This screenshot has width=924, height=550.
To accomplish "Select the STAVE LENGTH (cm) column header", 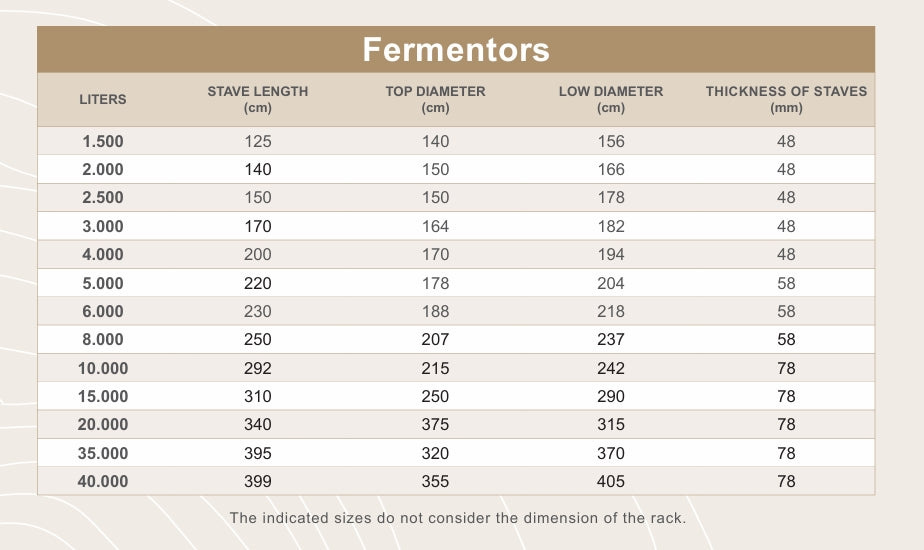I will click(258, 99).
